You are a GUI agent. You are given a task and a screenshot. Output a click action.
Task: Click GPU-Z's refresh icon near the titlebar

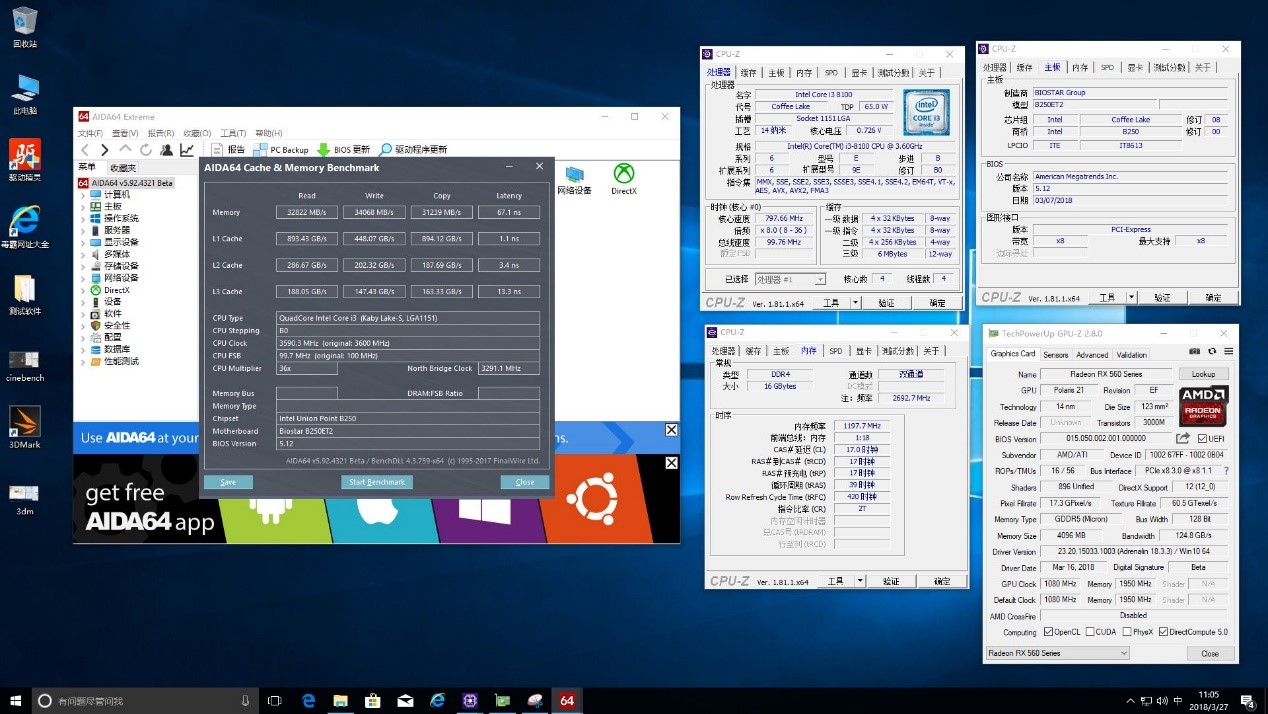[1211, 351]
